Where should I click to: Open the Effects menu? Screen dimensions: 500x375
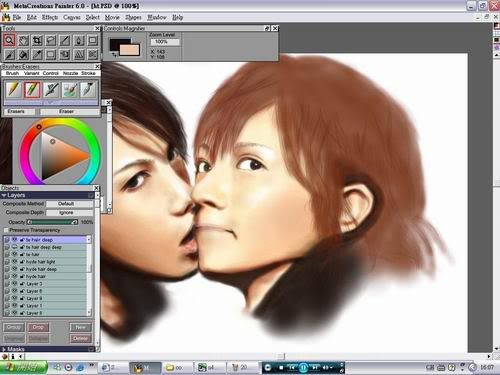click(x=50, y=17)
